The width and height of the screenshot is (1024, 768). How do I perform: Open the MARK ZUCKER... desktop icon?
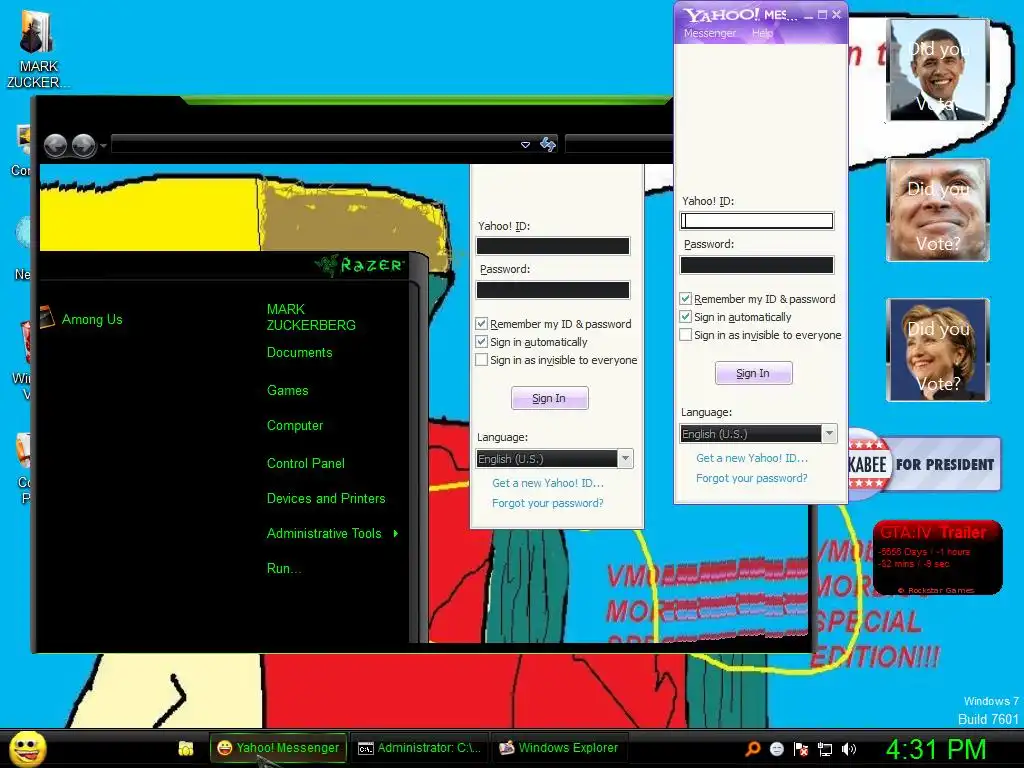pos(37,47)
